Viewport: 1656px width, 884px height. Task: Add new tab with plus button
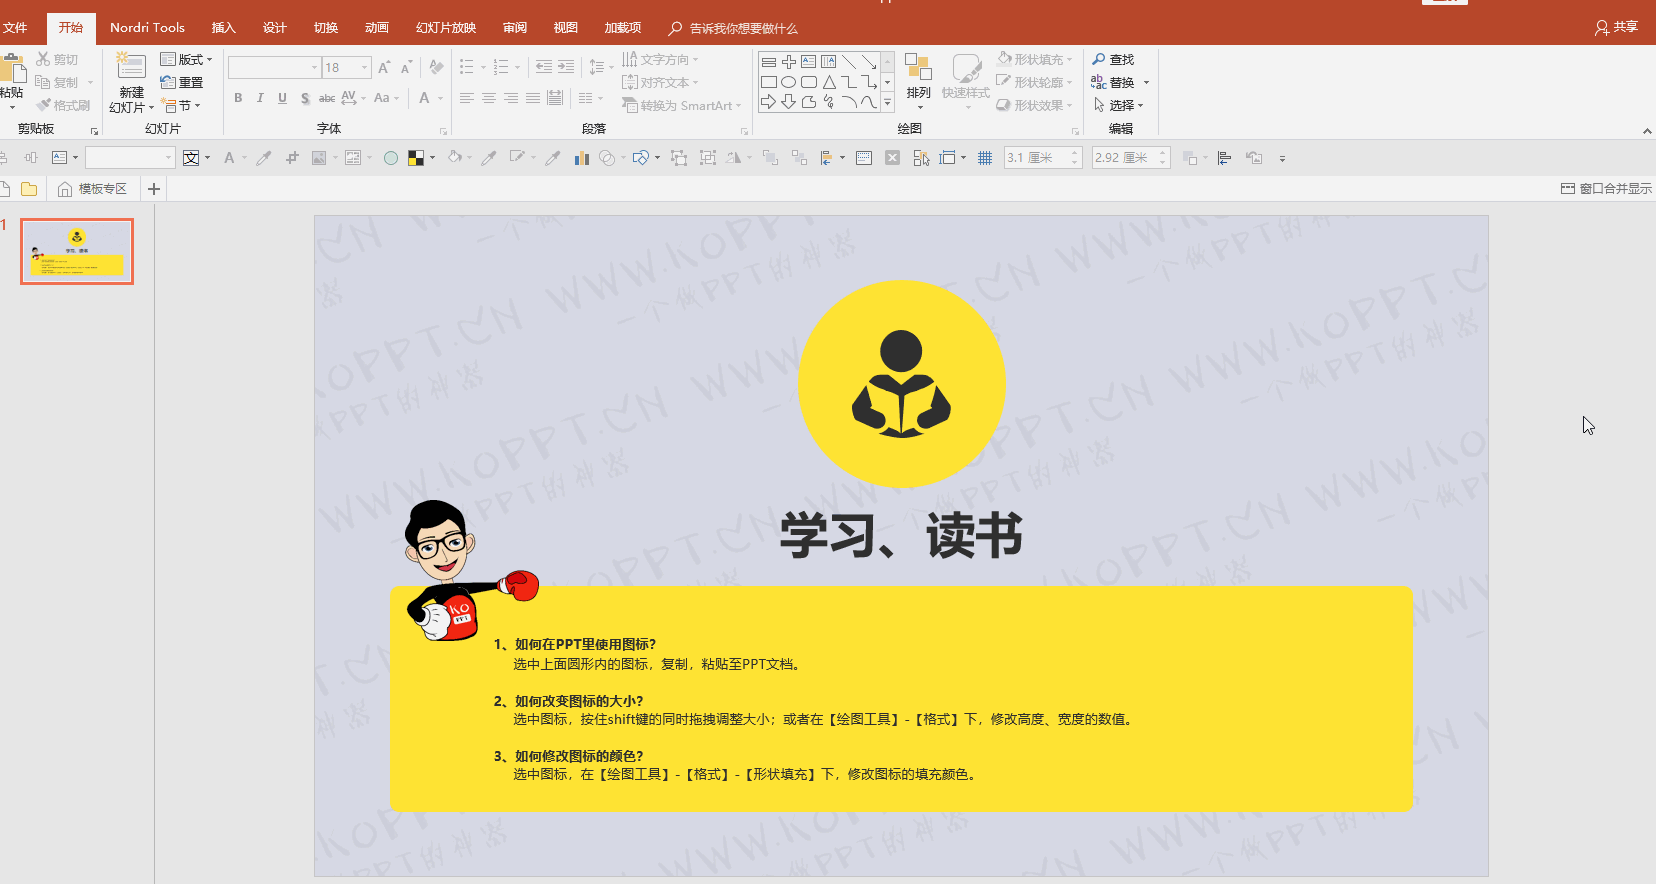[154, 188]
